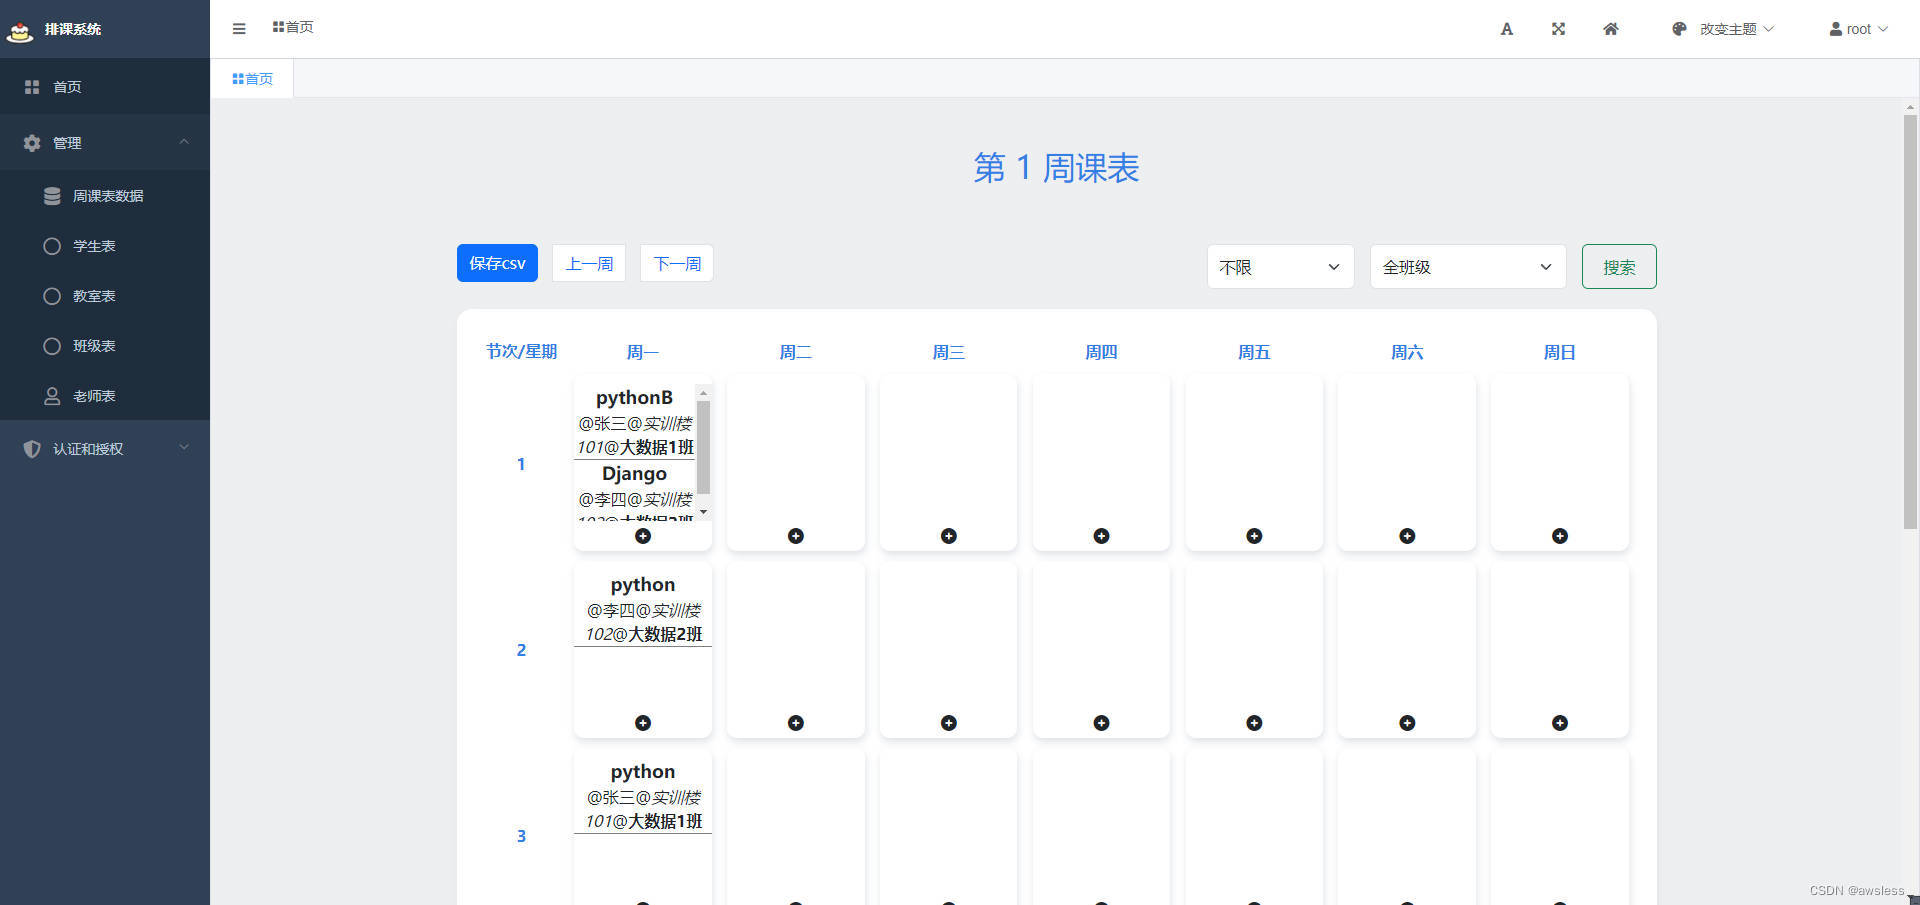The width and height of the screenshot is (1920, 905).
Task: Click the 周三 column header
Action: pos(949,352)
